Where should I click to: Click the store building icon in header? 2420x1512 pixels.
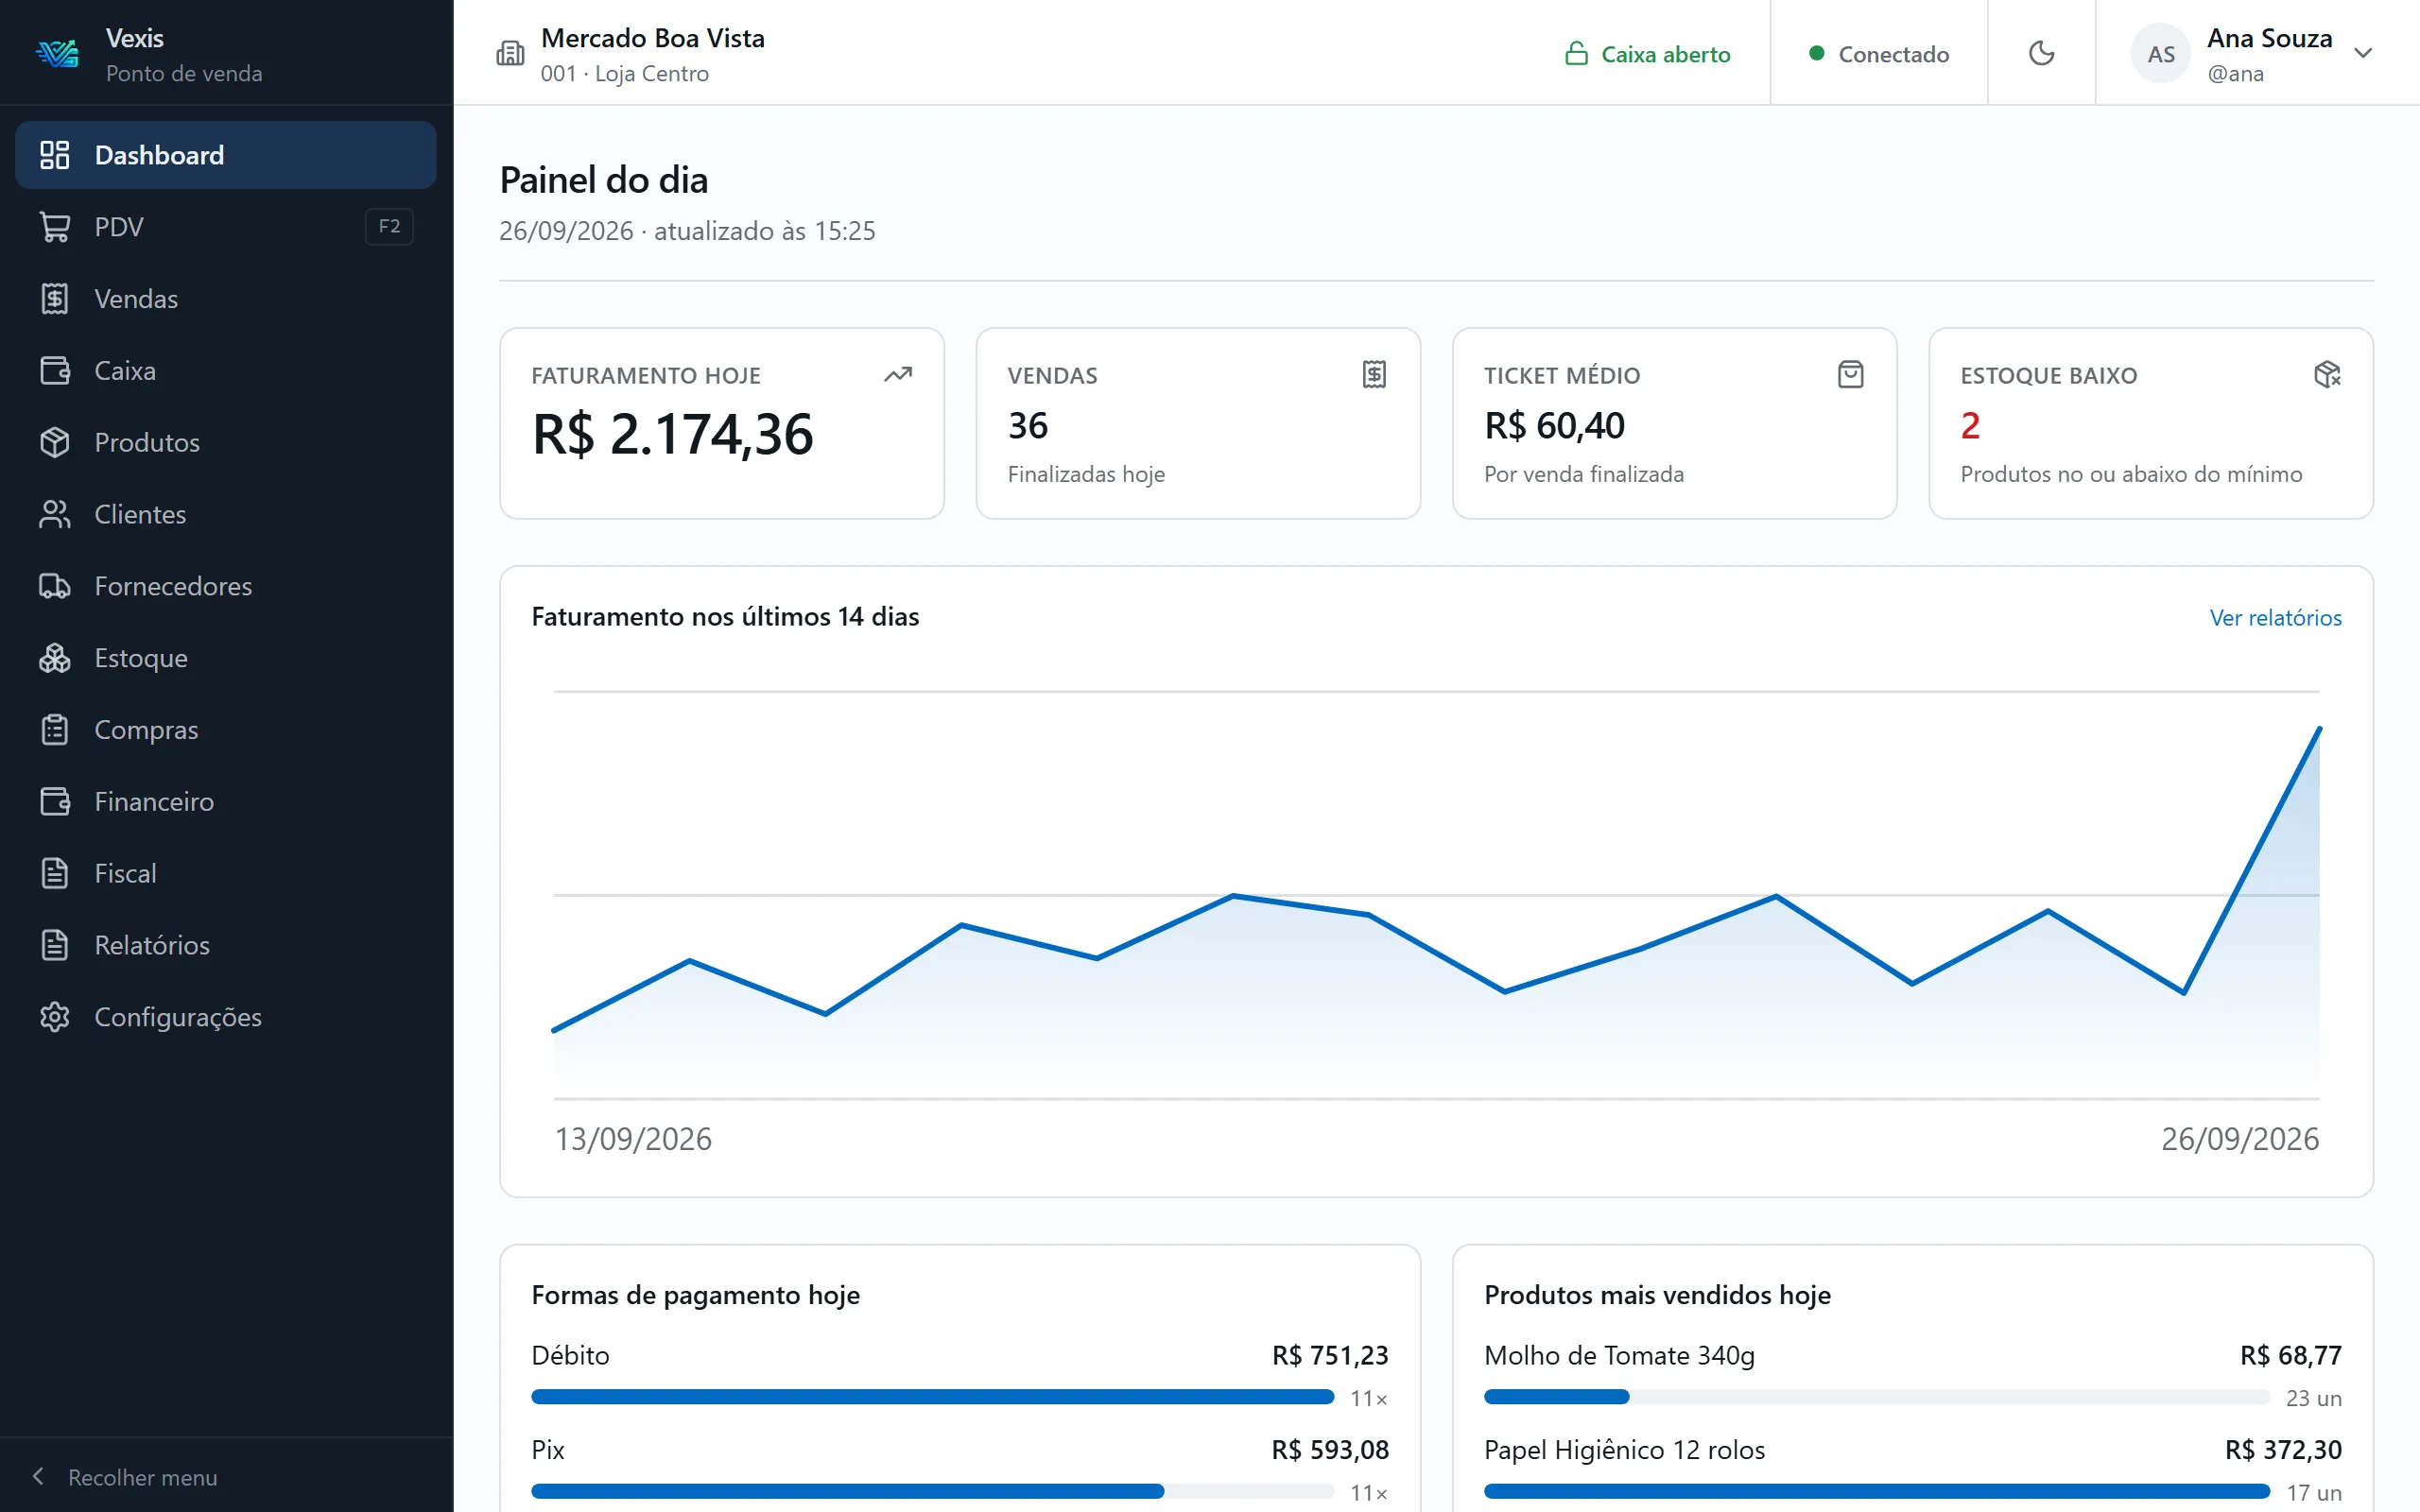click(x=510, y=53)
